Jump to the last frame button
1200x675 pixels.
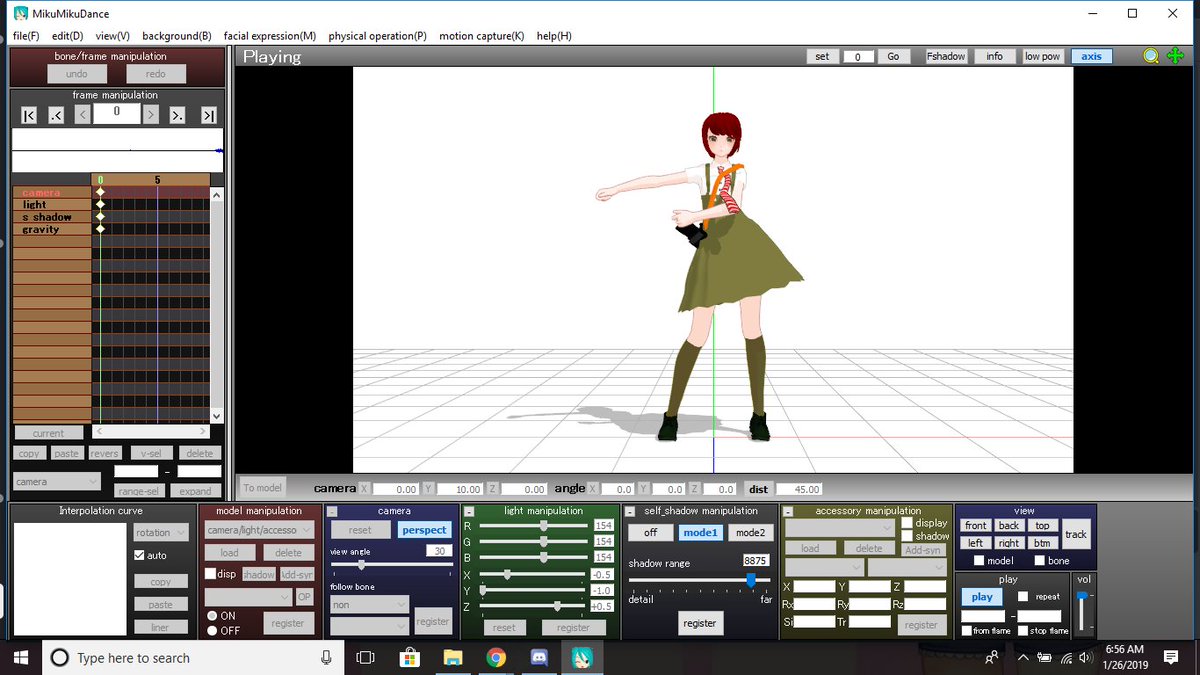pyautogui.click(x=208, y=115)
